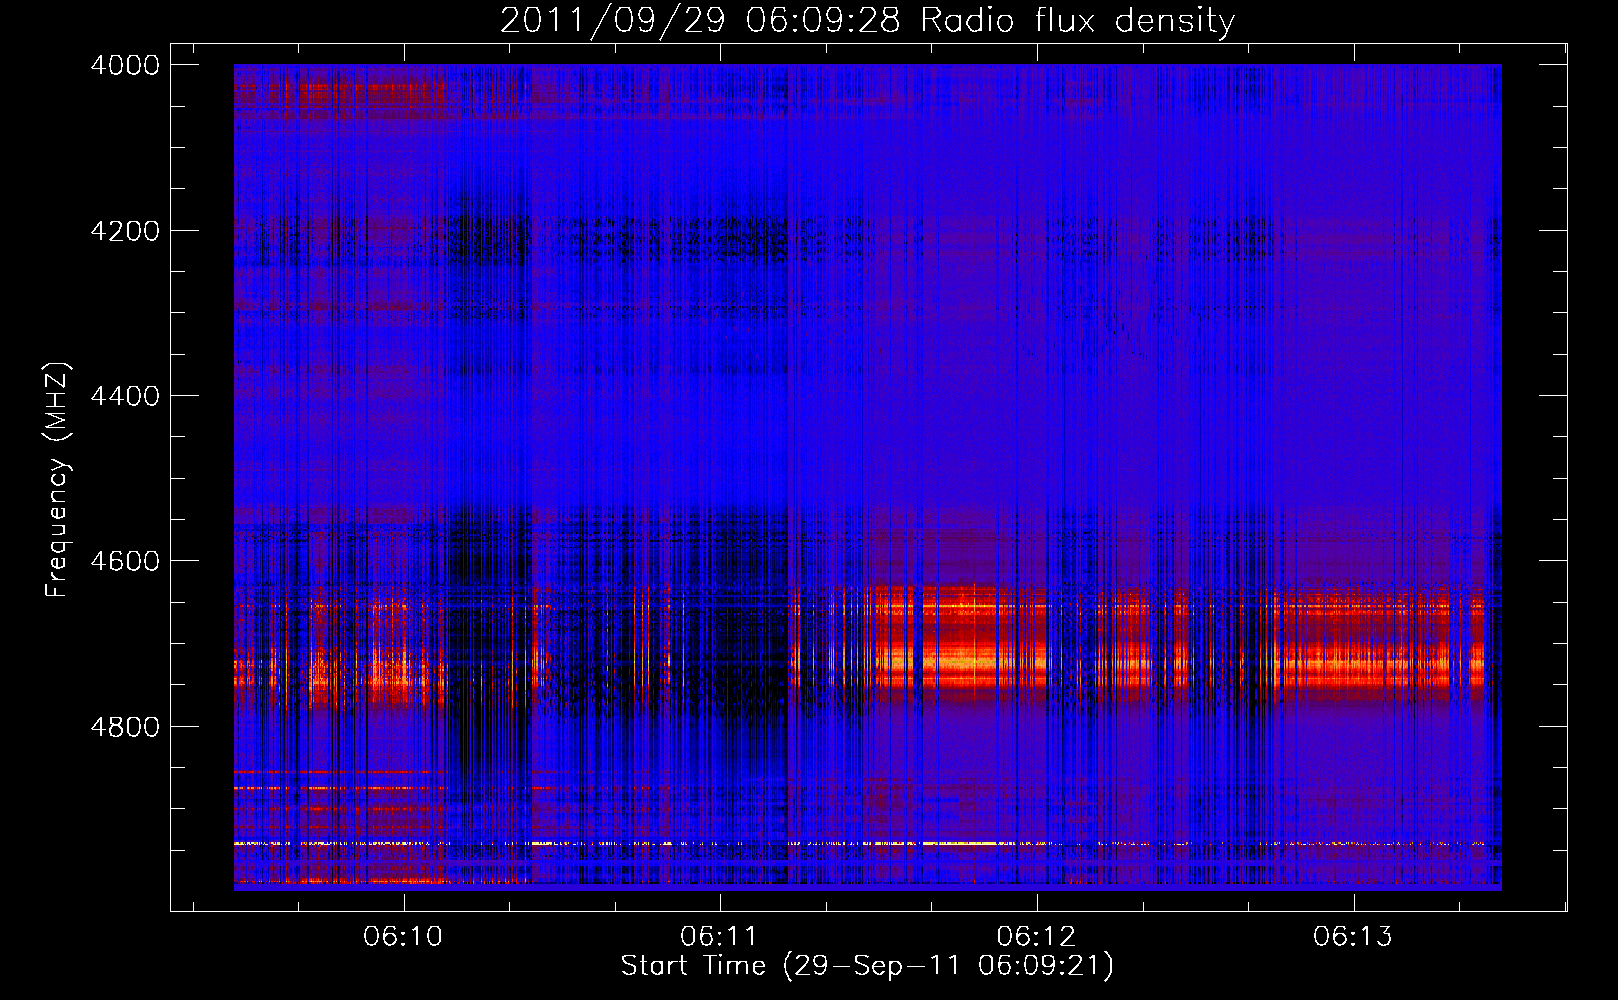Select the 4400 frequency tick label
The width and height of the screenshot is (1618, 1000).
pyautogui.click(x=125, y=396)
